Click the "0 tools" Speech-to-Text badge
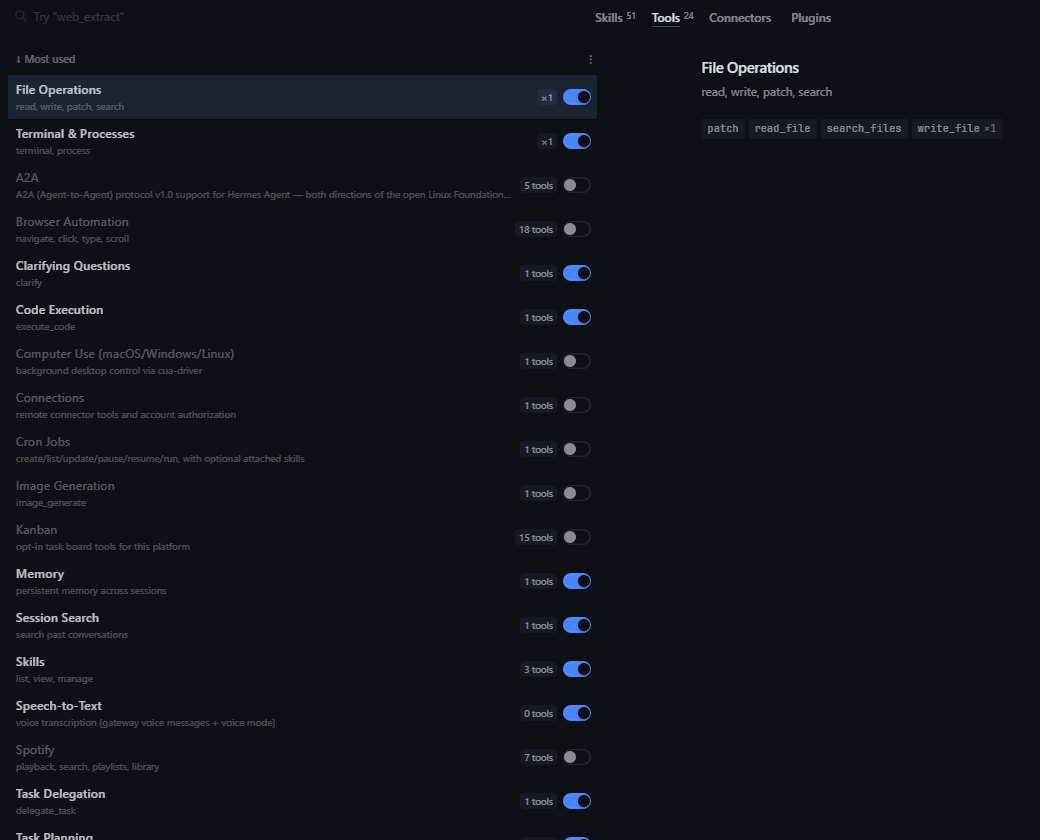 tap(538, 713)
